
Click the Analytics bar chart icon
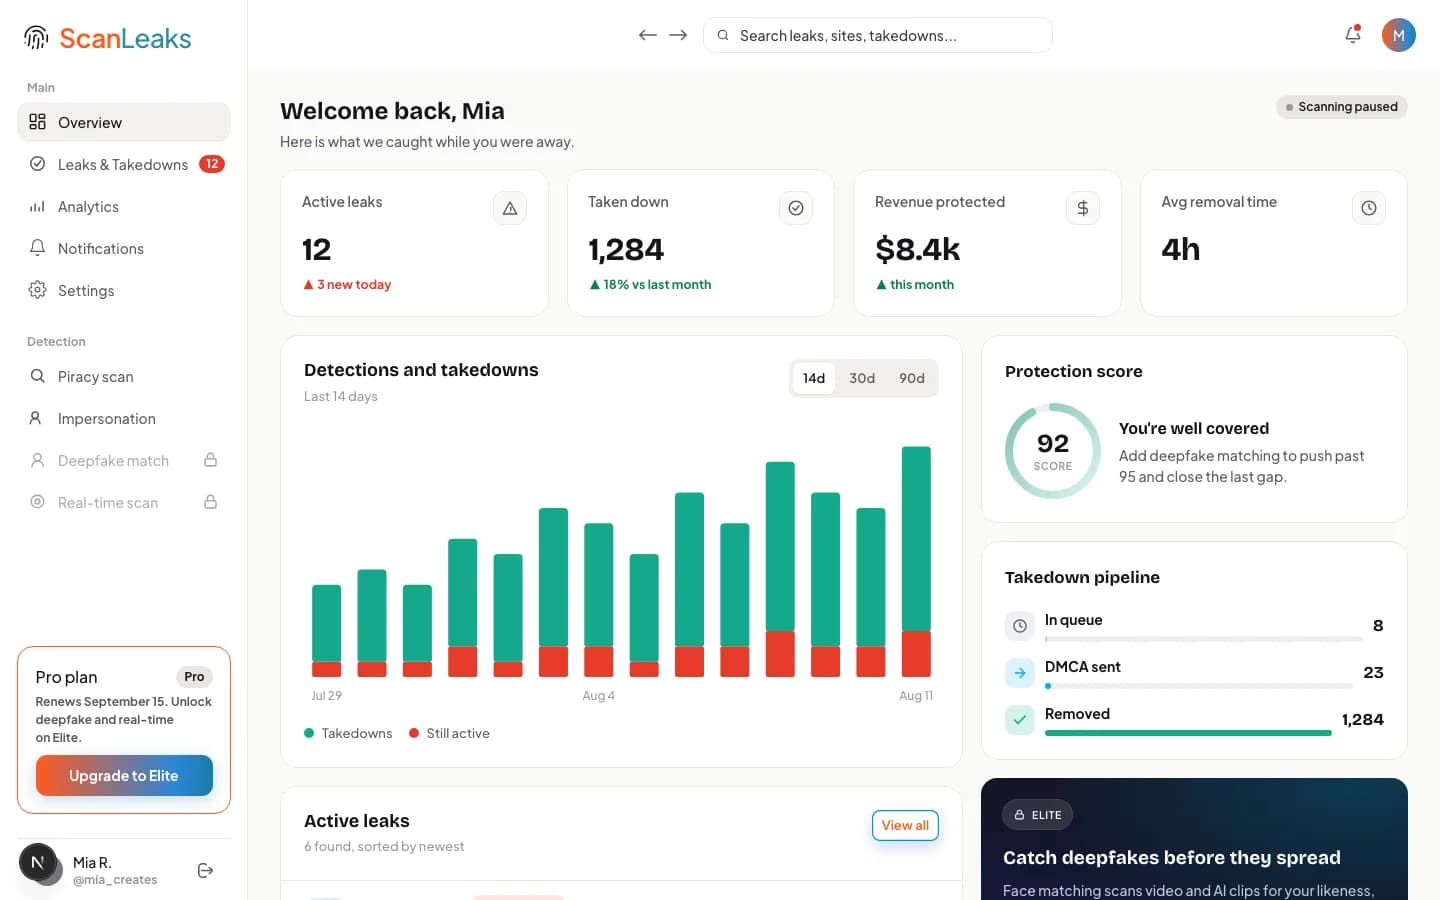37,206
